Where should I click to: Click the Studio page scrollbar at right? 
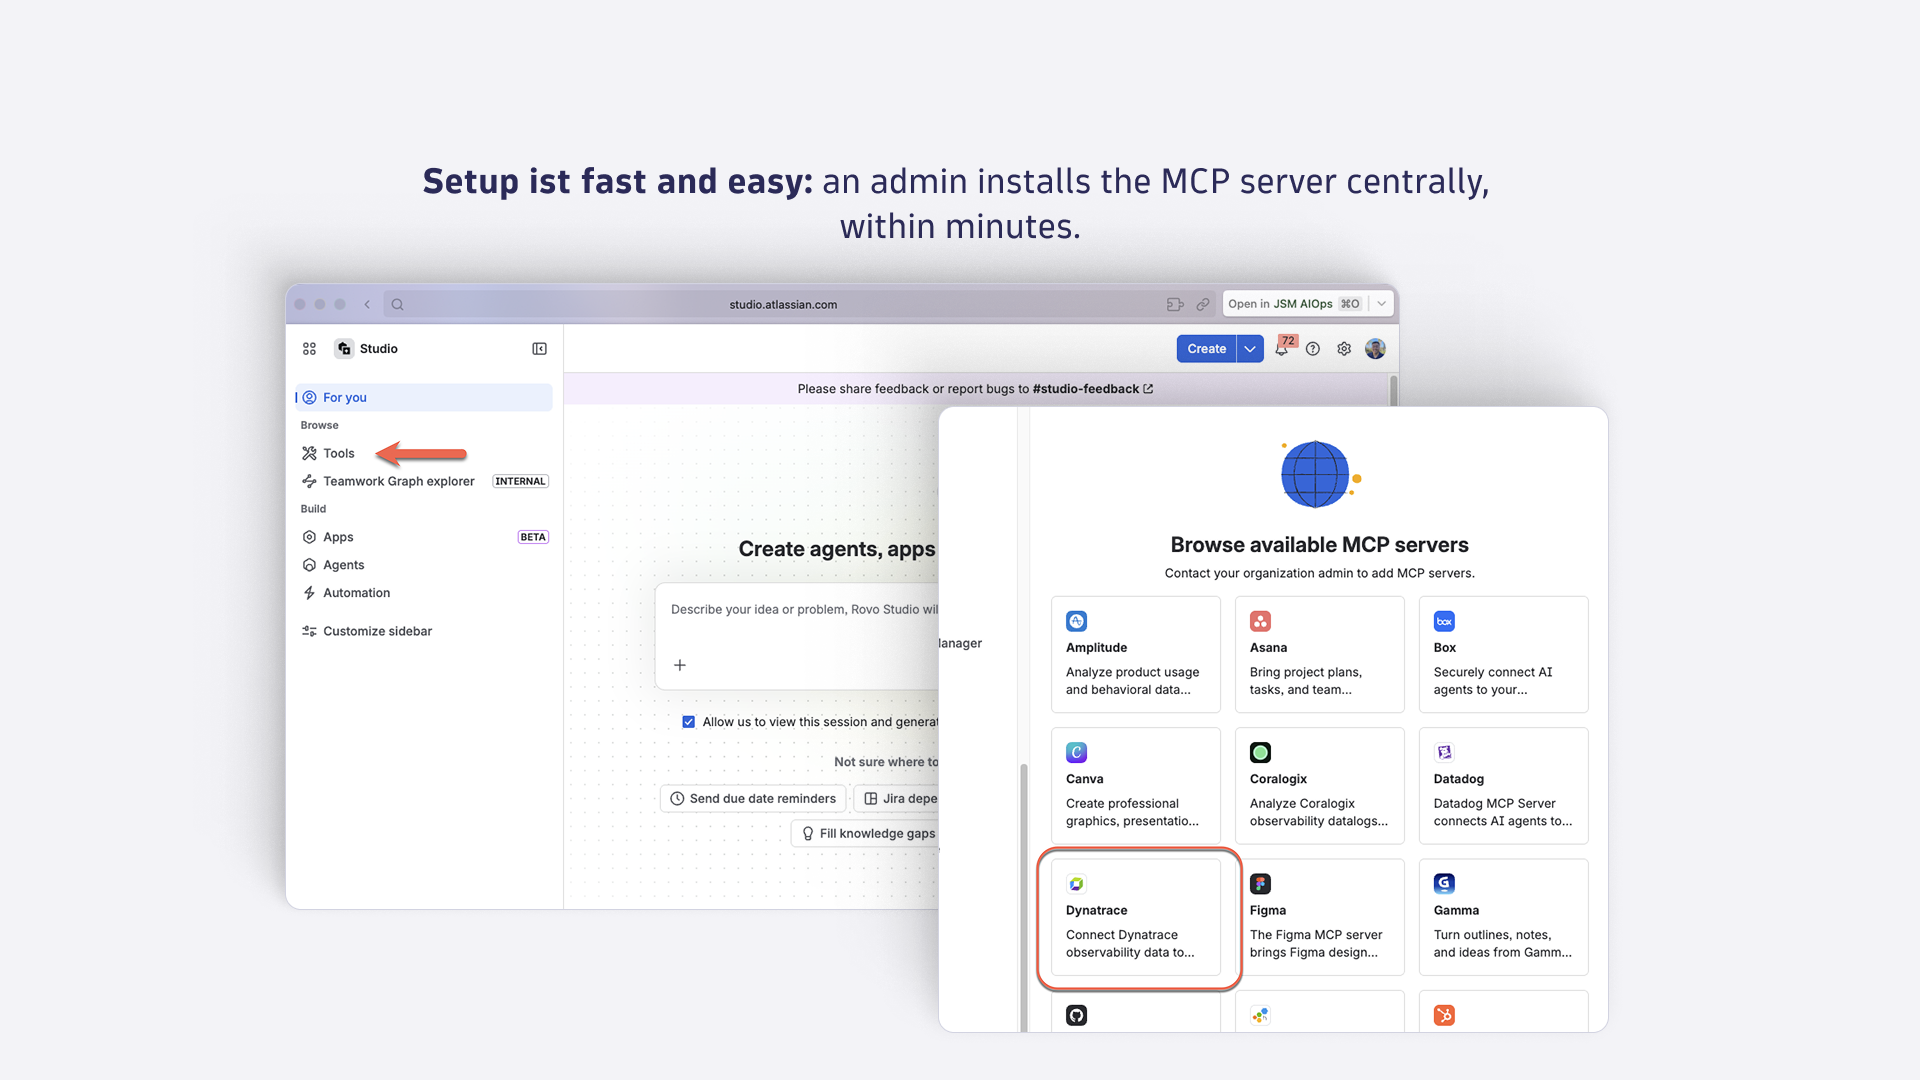[1393, 392]
